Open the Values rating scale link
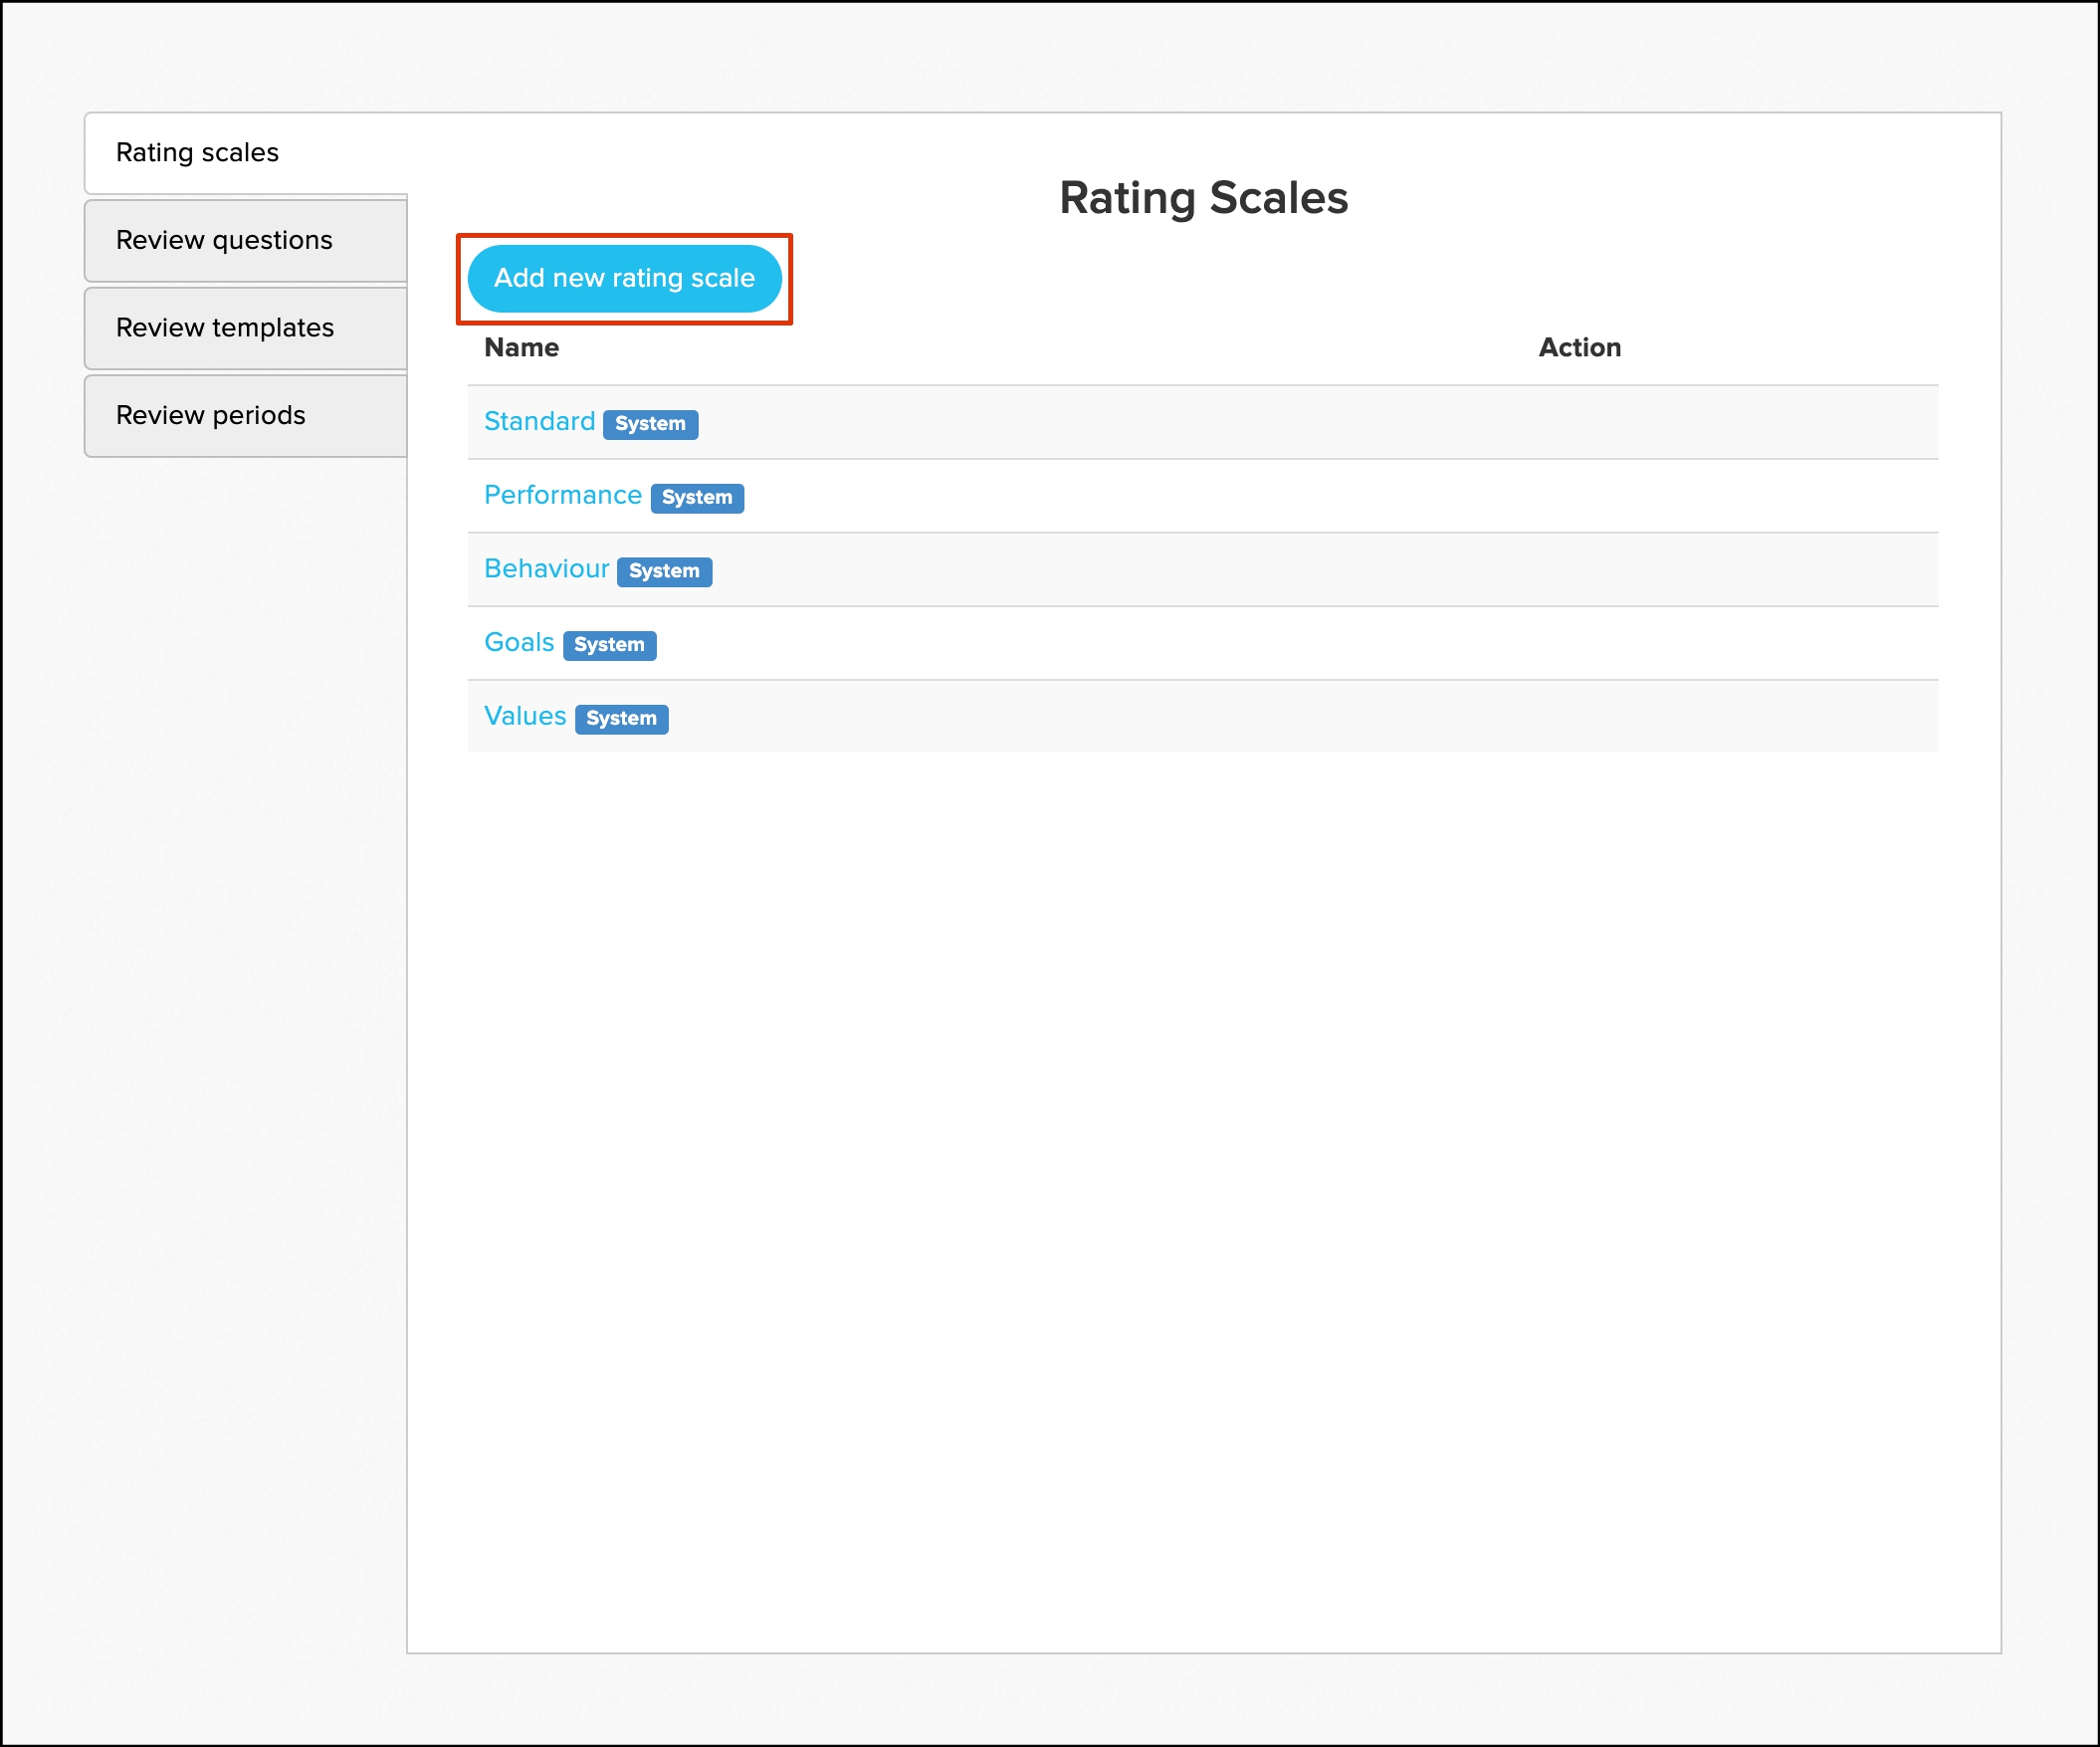This screenshot has width=2100, height=1747. pos(524,716)
